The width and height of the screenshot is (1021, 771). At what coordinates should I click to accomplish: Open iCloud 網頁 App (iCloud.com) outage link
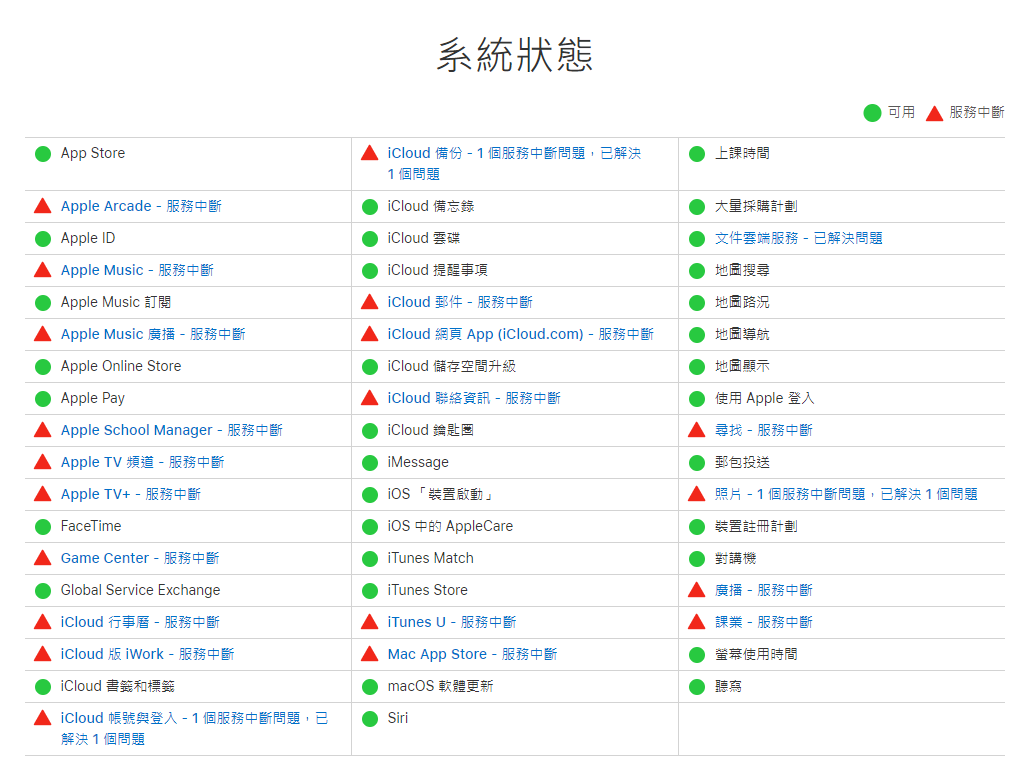[x=521, y=334]
